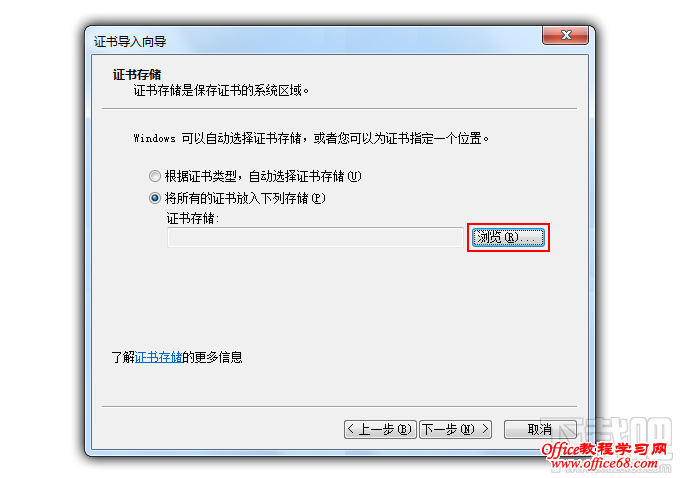Screen dimensions: 680x478
Task: Click the 取消 cancel button
Action: [x=540, y=429]
